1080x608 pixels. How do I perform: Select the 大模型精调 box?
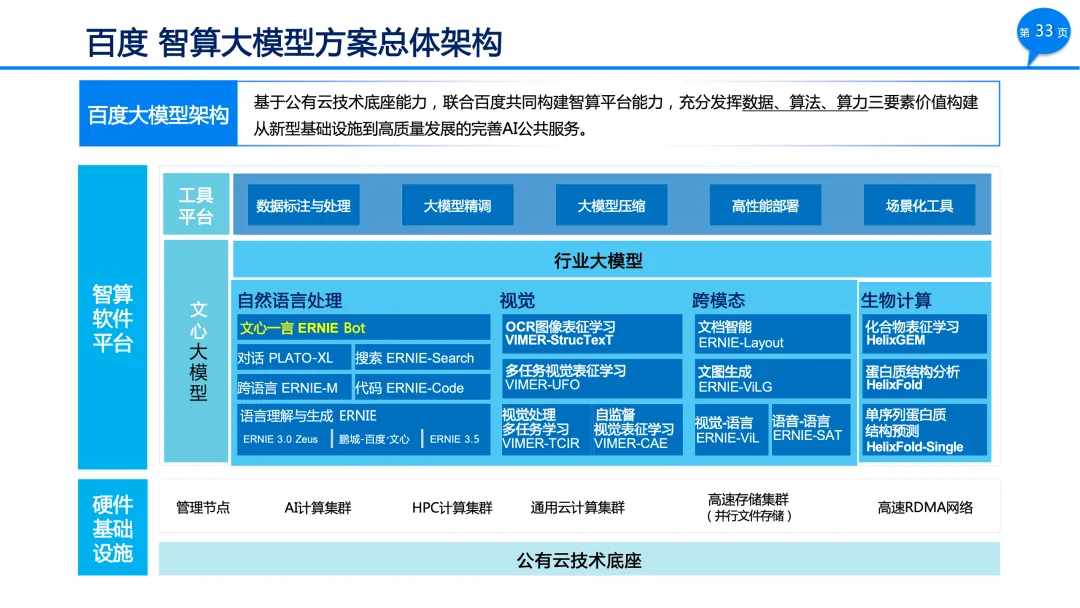pos(457,205)
